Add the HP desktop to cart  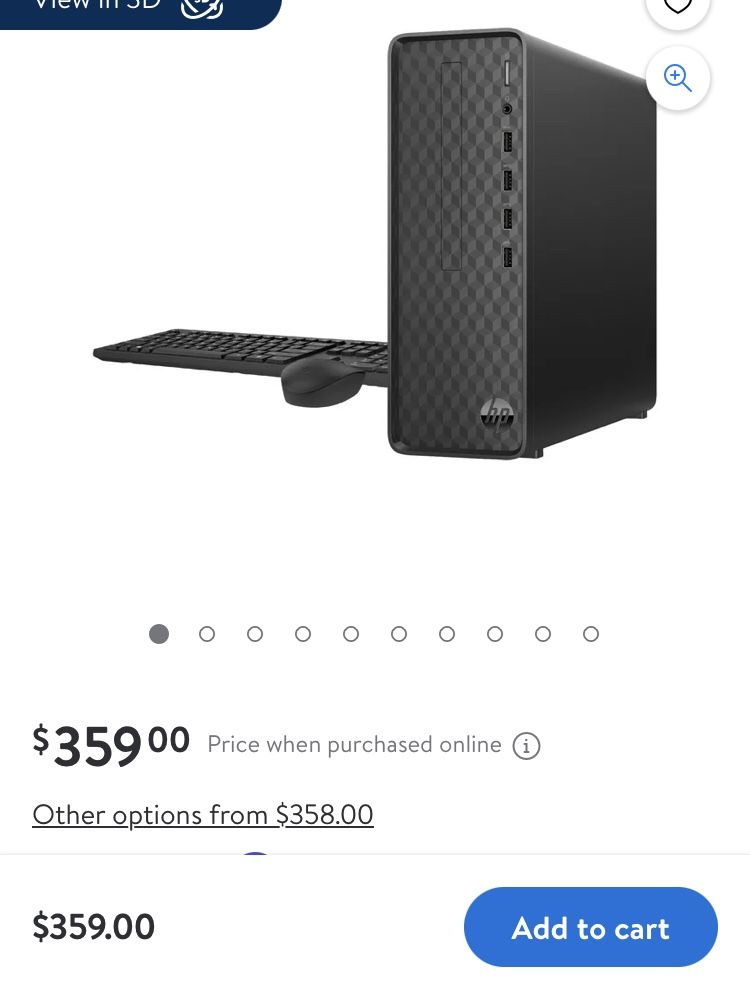click(590, 928)
